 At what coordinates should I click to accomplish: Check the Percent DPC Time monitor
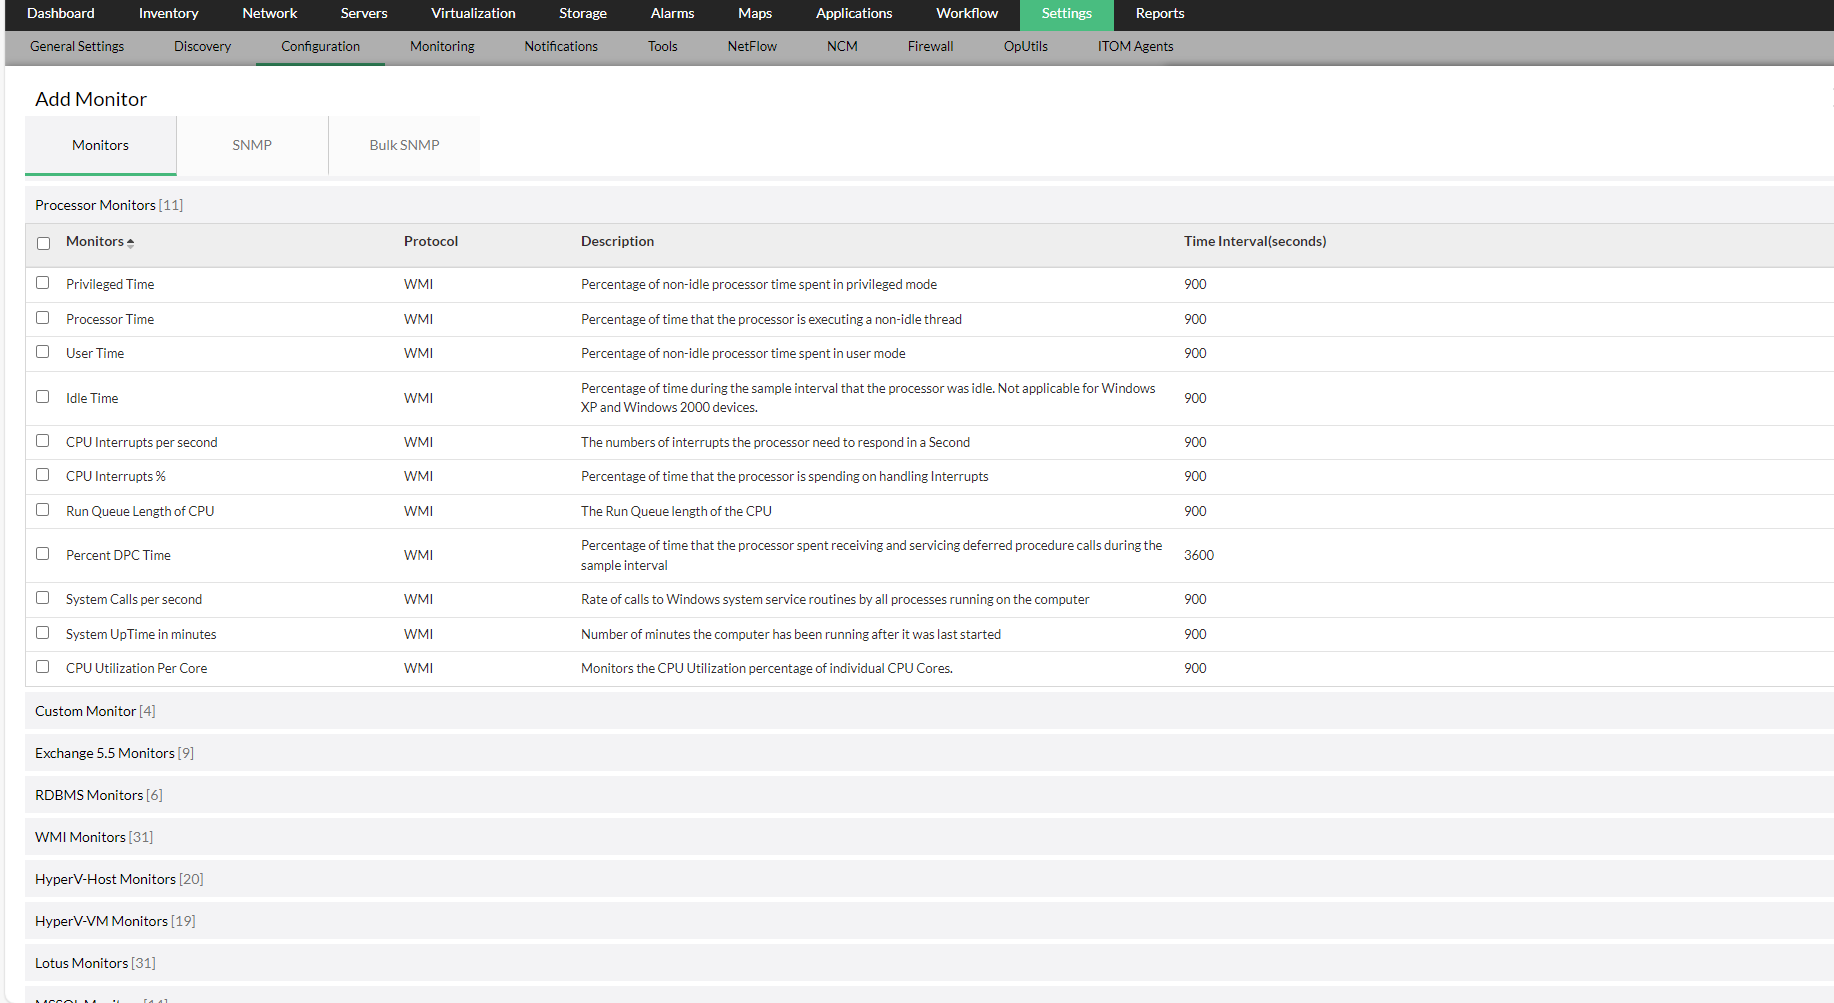[42, 552]
